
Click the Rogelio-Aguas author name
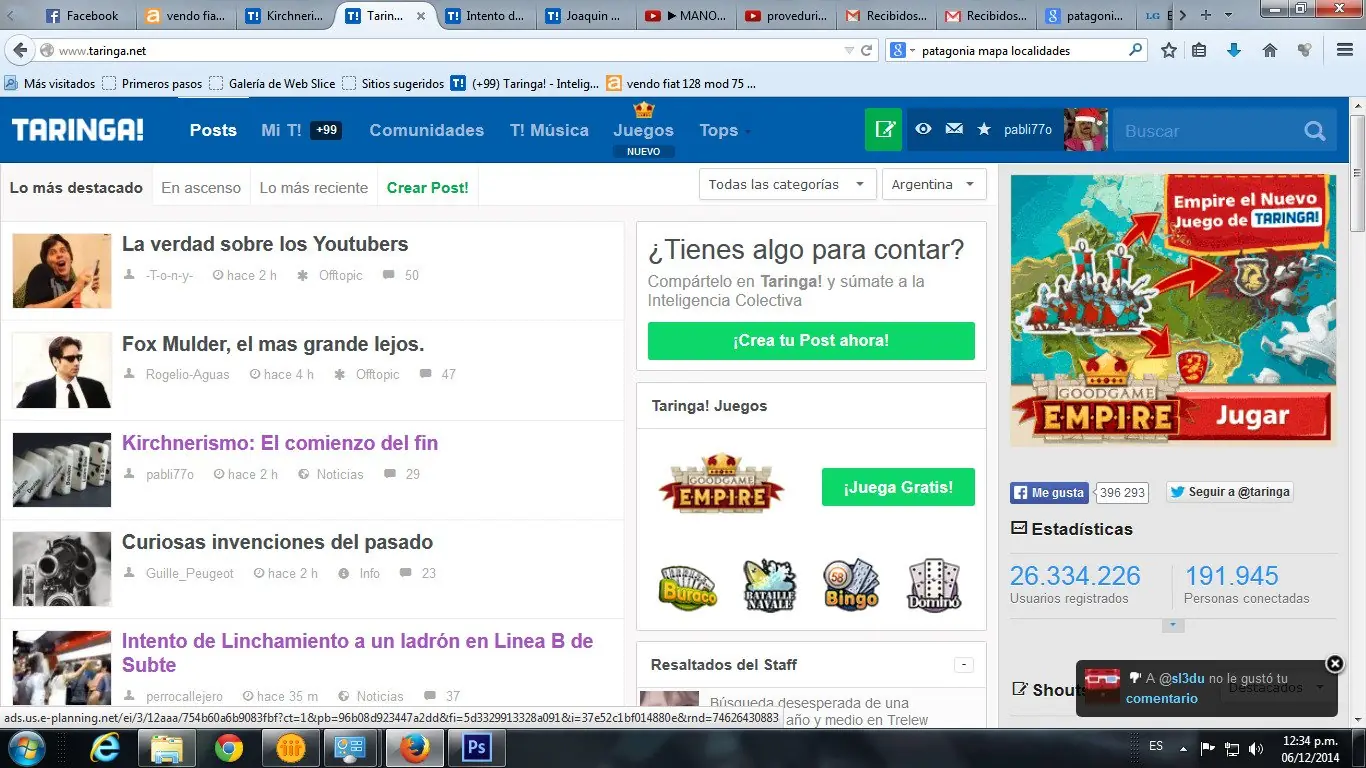187,374
